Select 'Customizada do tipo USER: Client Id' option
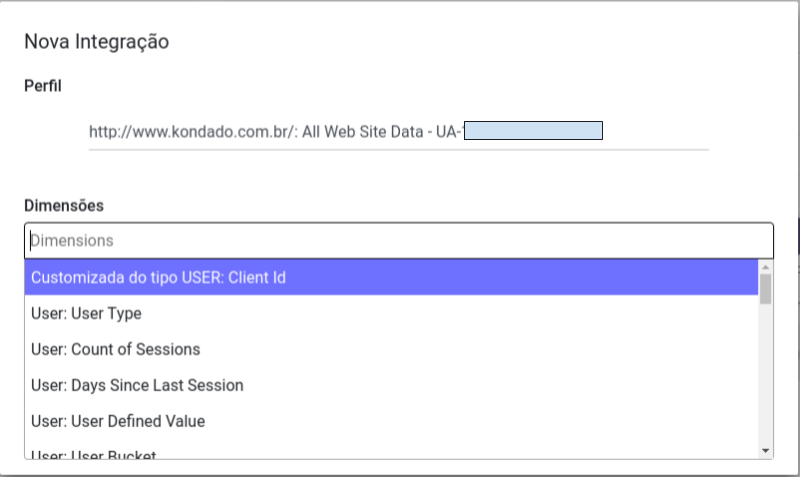Viewport: 800px width, 481px height. [x=390, y=277]
